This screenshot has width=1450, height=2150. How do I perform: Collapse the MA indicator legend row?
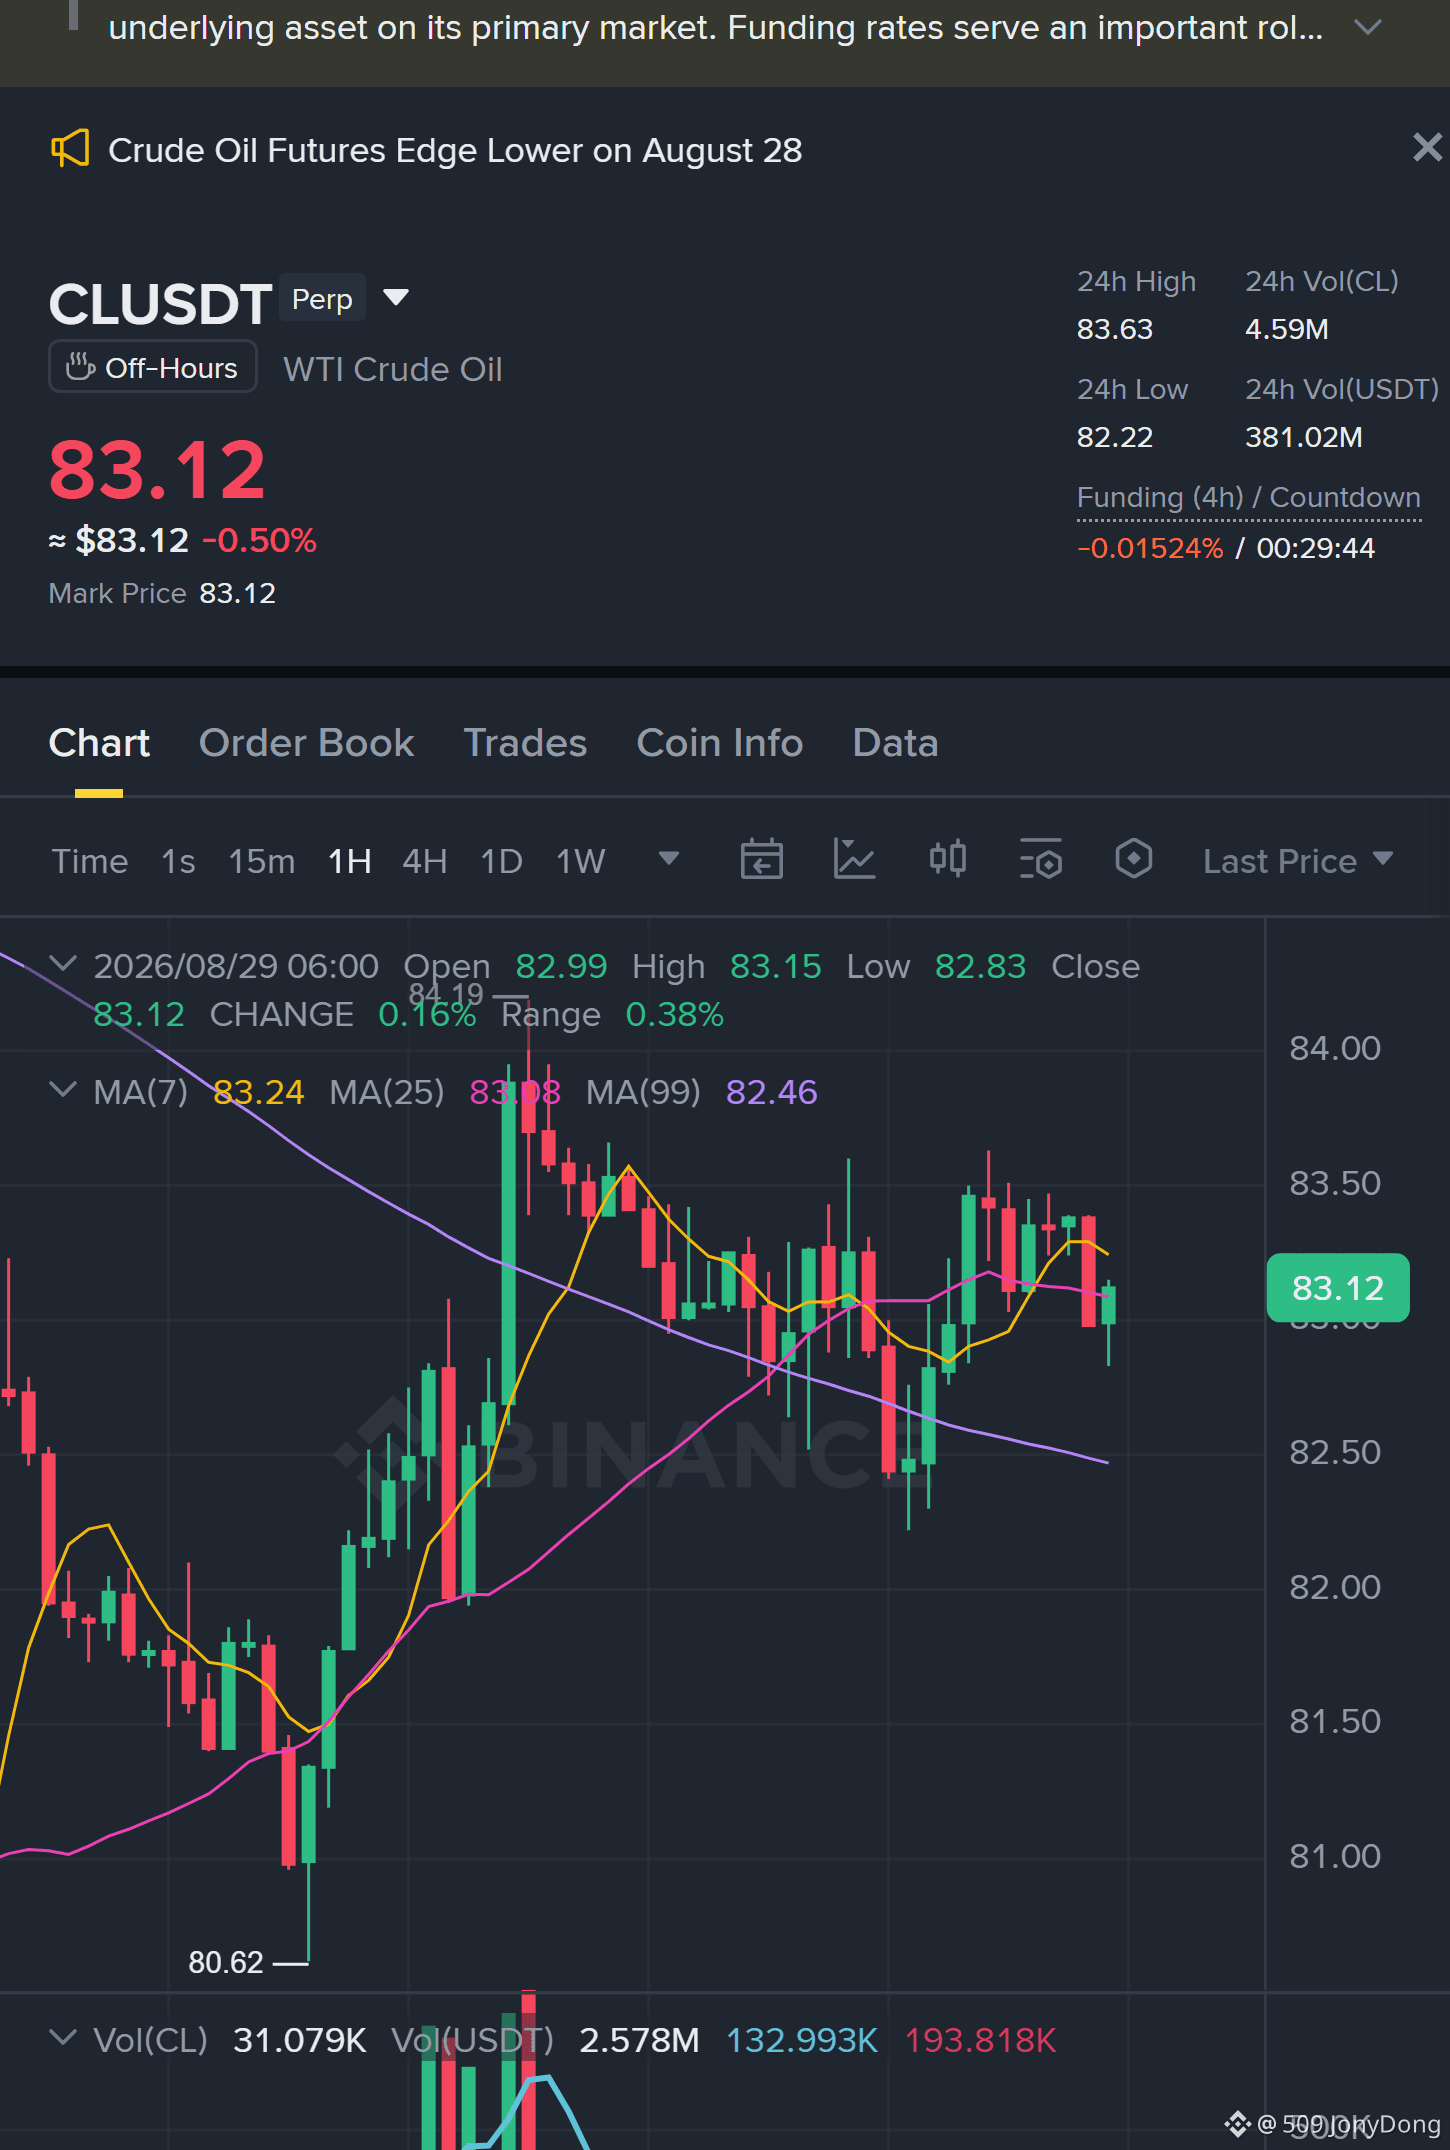pos(63,1090)
